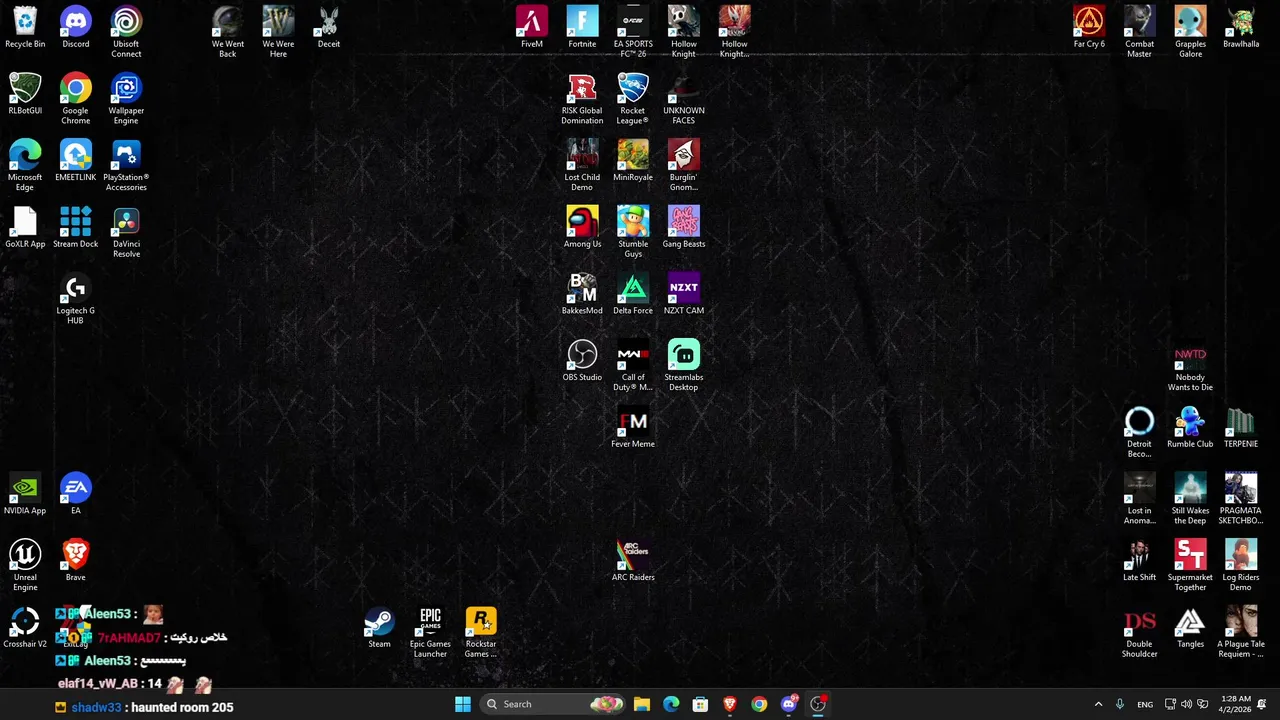Viewport: 1280px width, 720px height.
Task: Click the Brave browser desktop icon
Action: click(76, 561)
